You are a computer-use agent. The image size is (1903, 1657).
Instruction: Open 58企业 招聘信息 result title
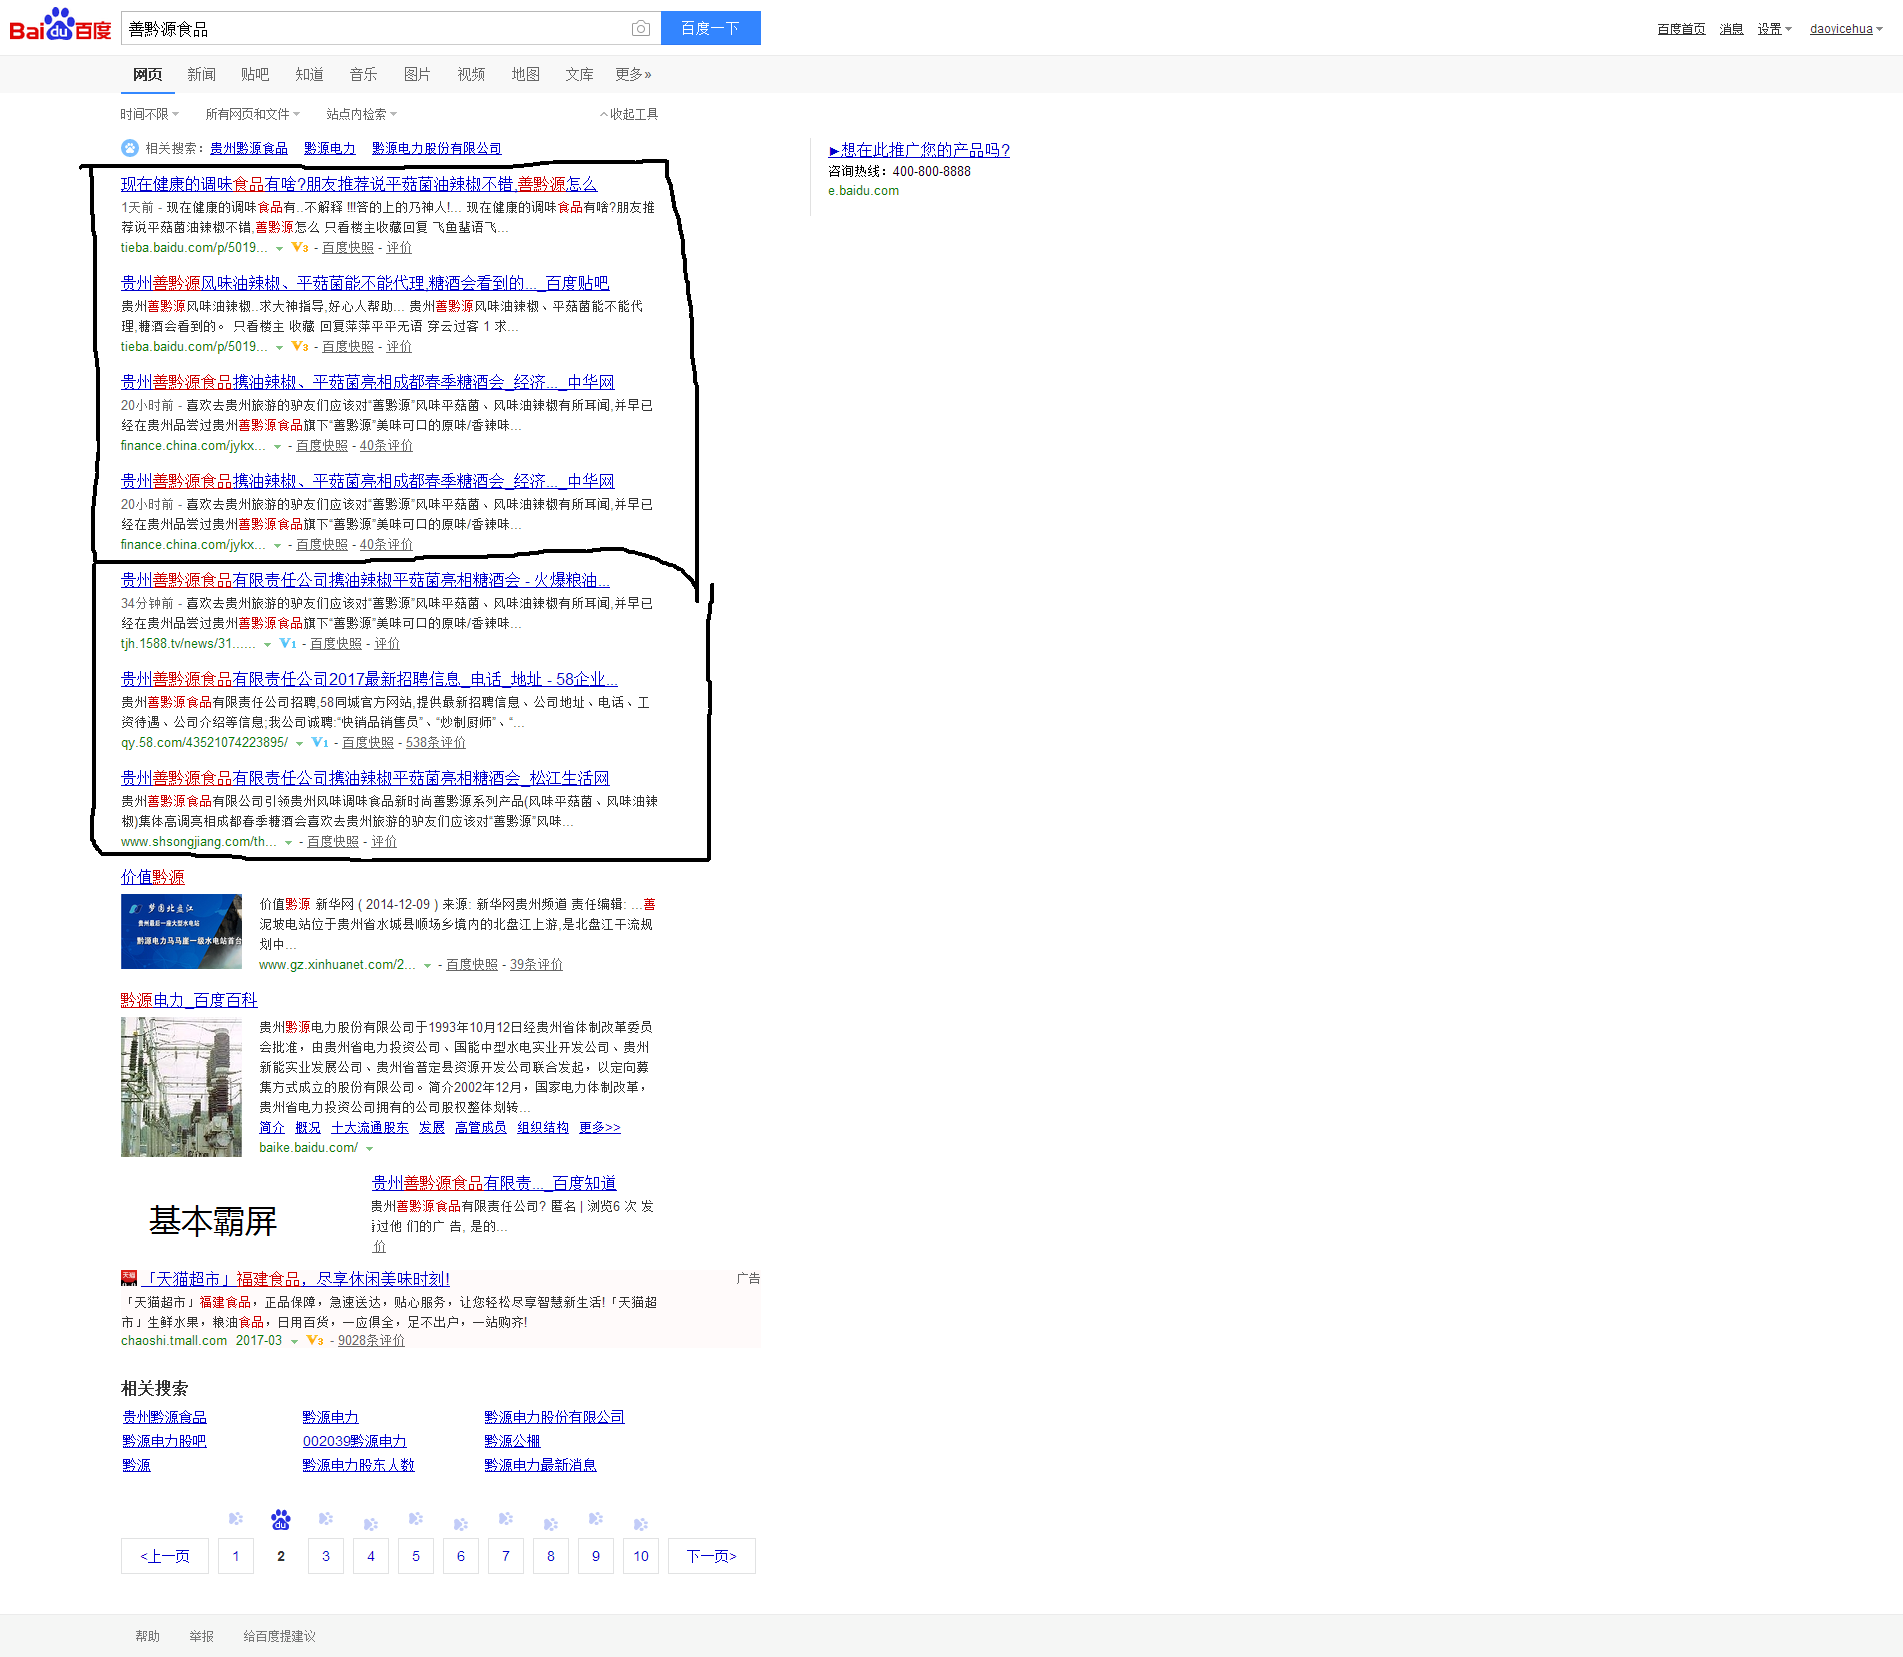click(x=369, y=679)
